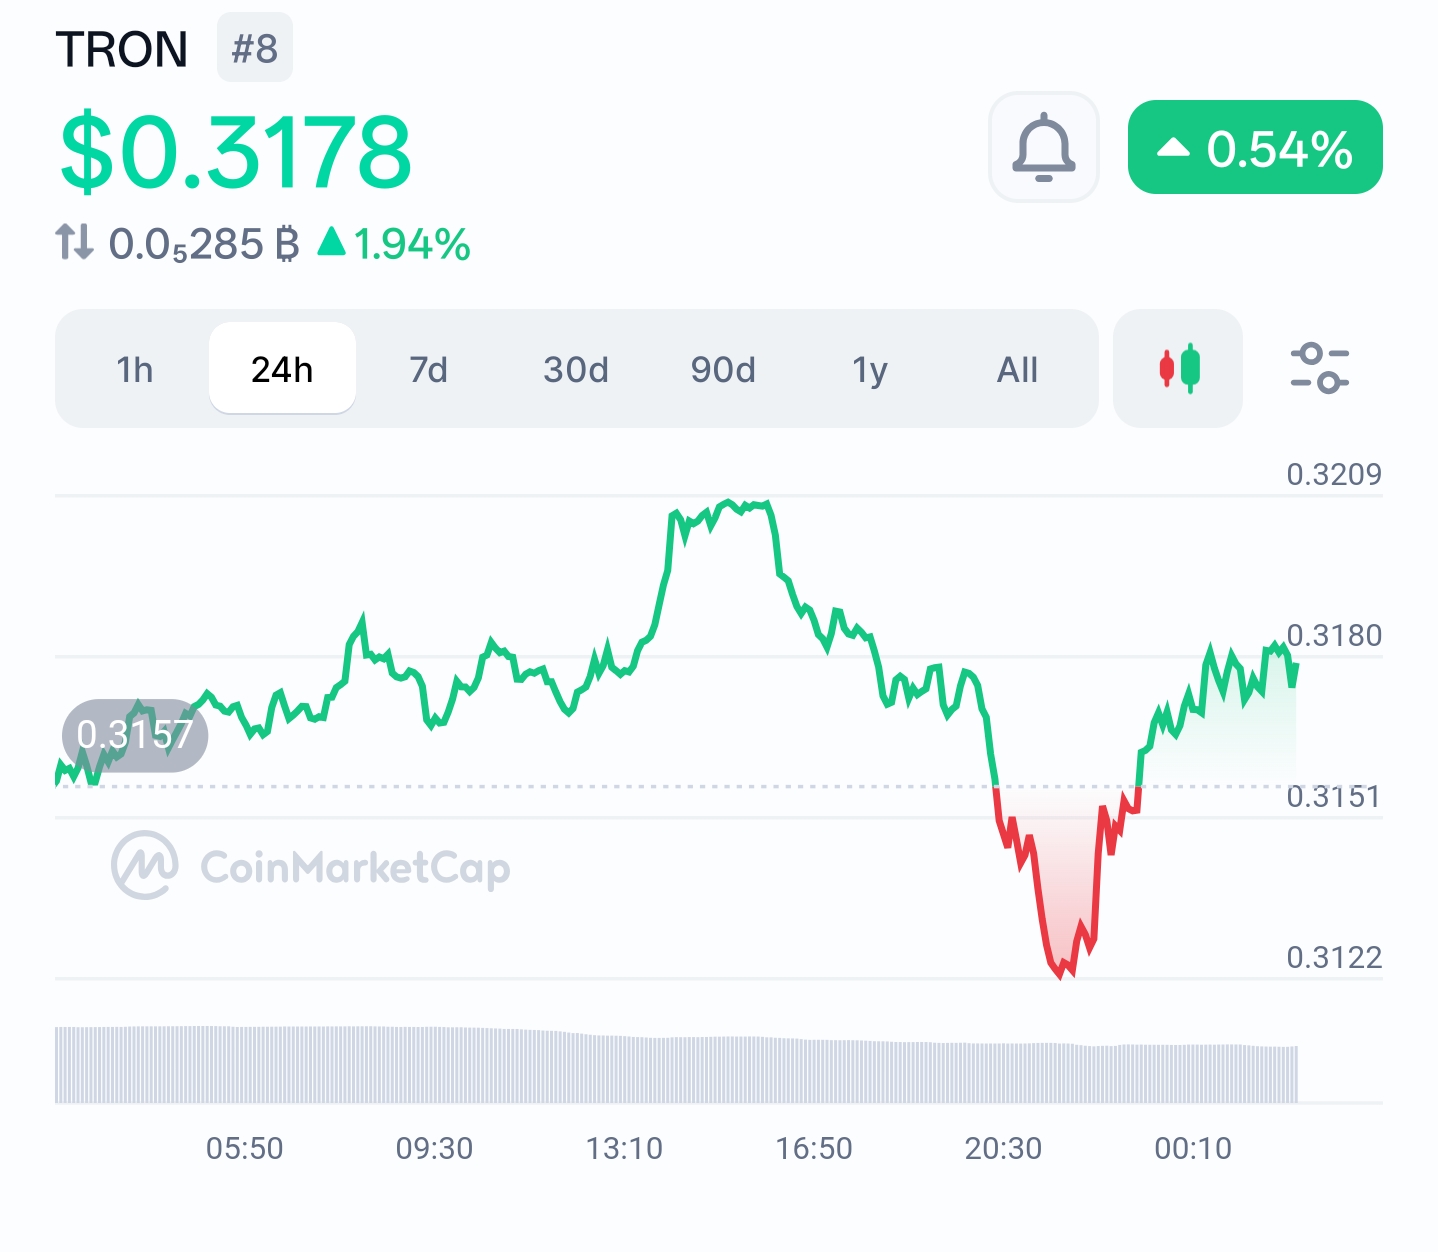Tap the green upward triangle next to 1.94%
1438x1252 pixels.
[x=332, y=242]
